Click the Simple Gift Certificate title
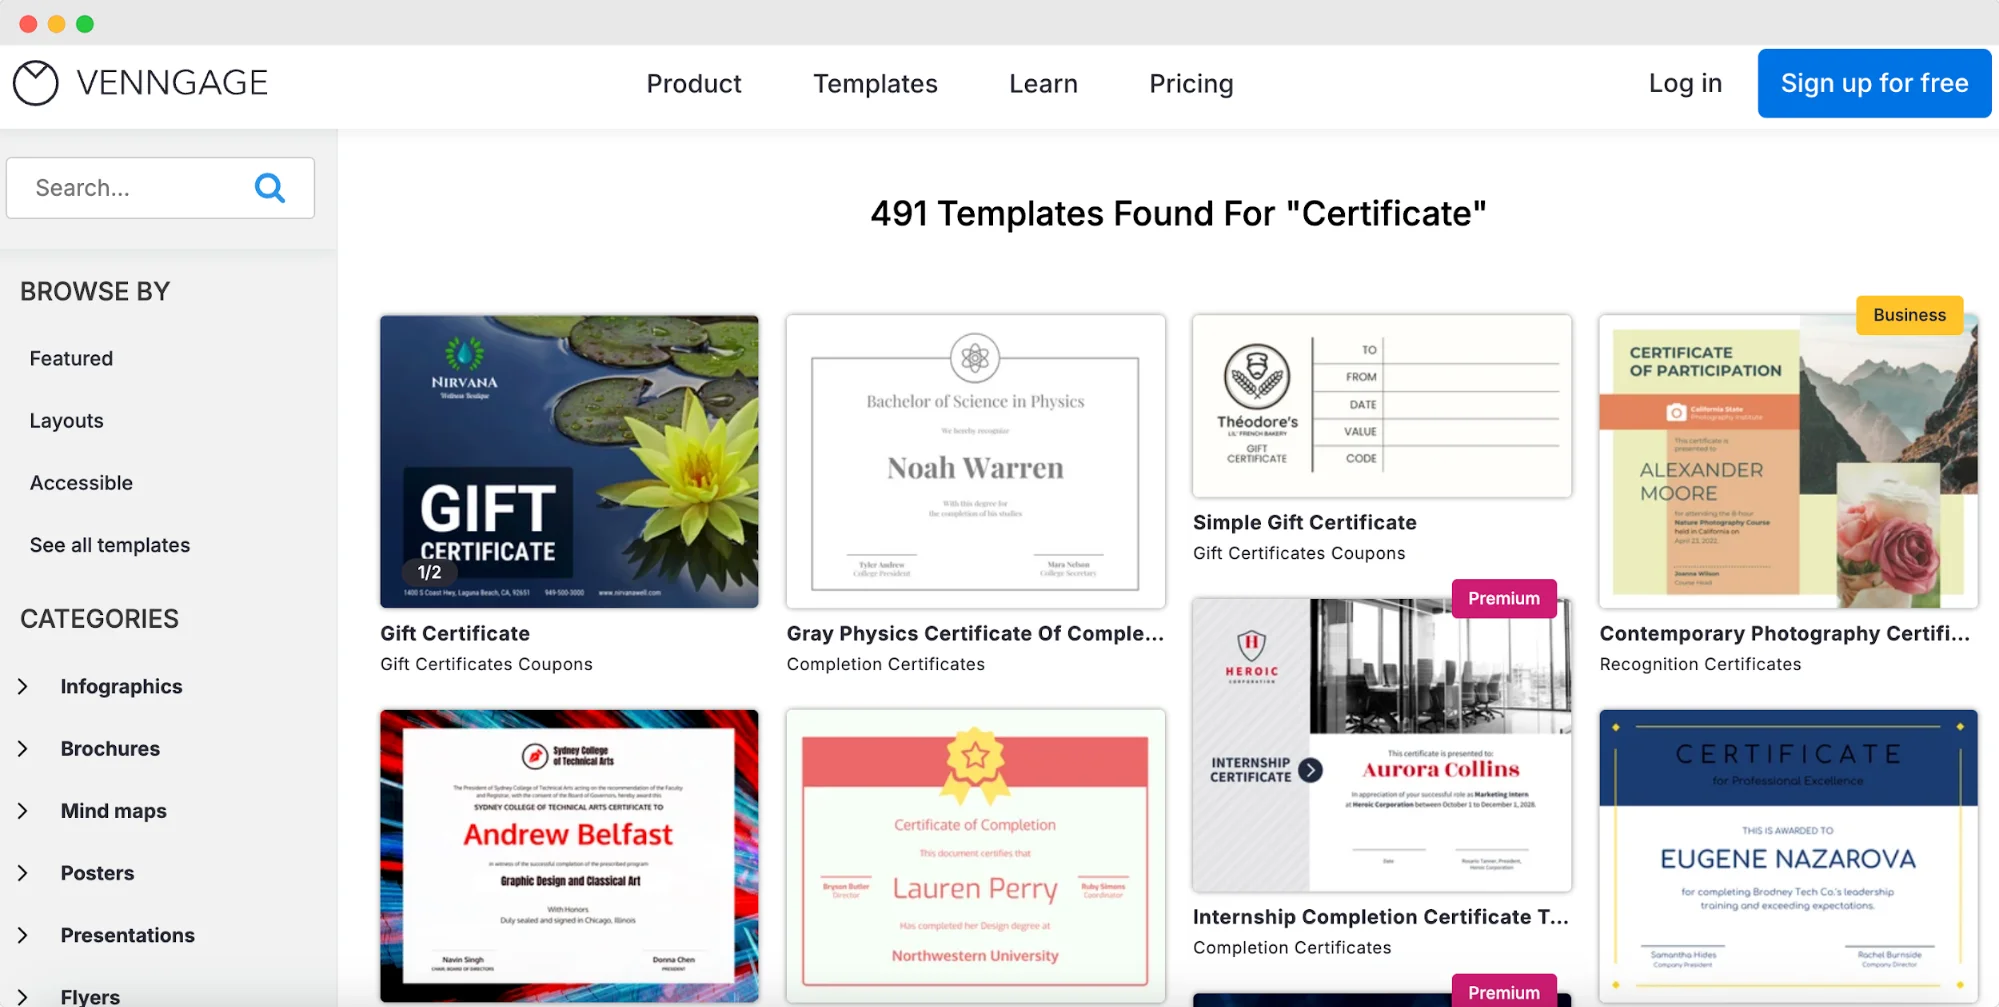 [x=1304, y=522]
